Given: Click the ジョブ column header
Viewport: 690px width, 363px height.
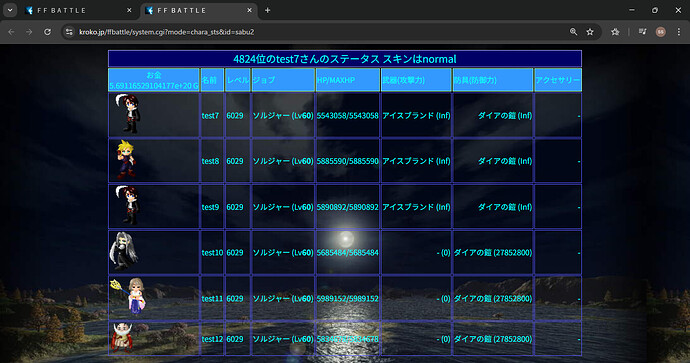Looking at the screenshot, I should tap(283, 80).
